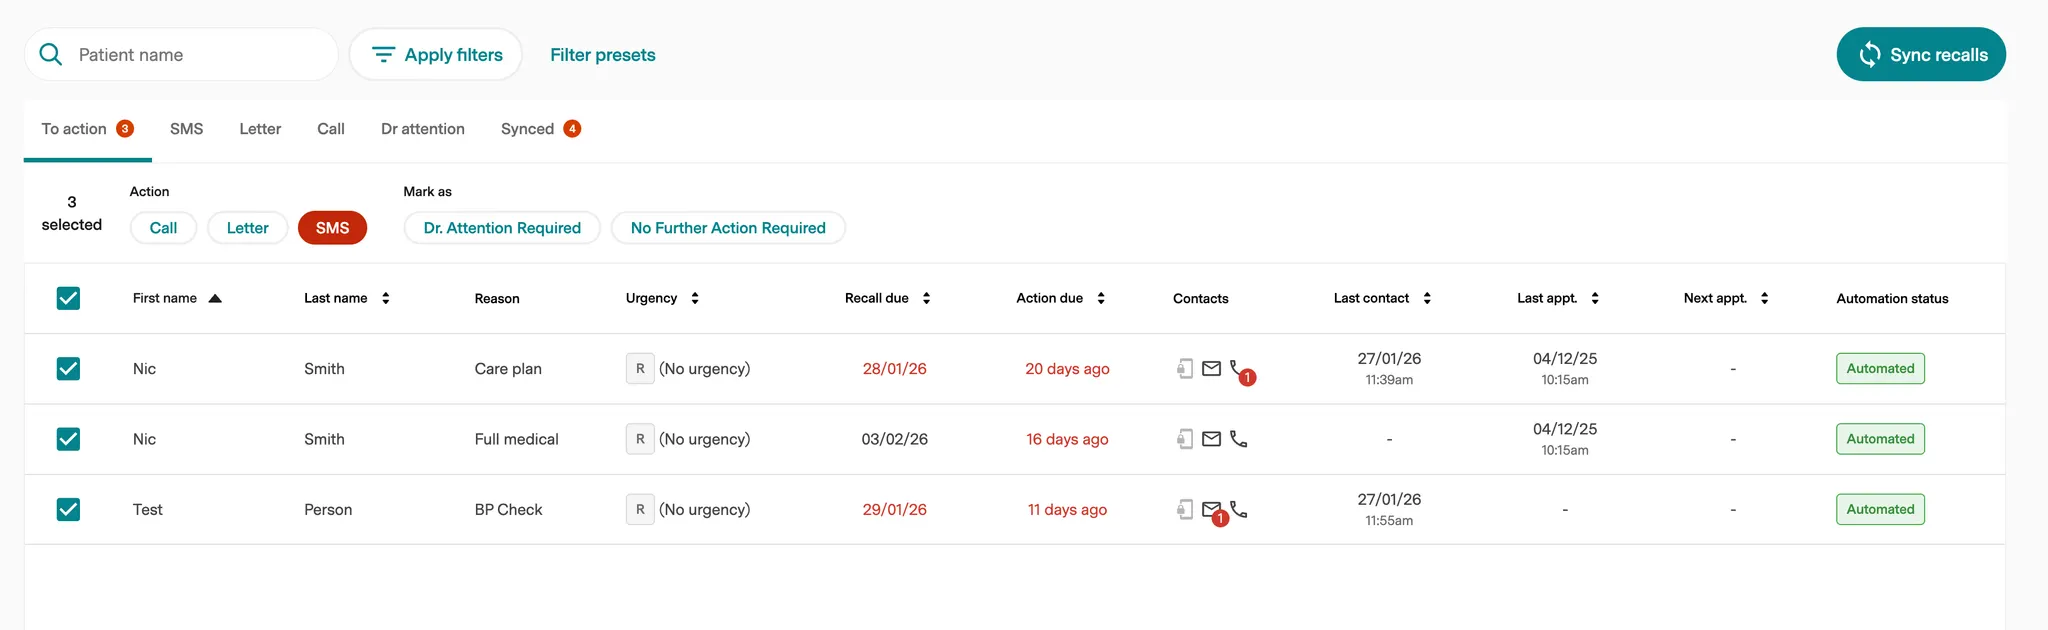This screenshot has height=630, width=2048.
Task: Click the SMS mobile icon in BP Check row
Action: tap(1184, 510)
